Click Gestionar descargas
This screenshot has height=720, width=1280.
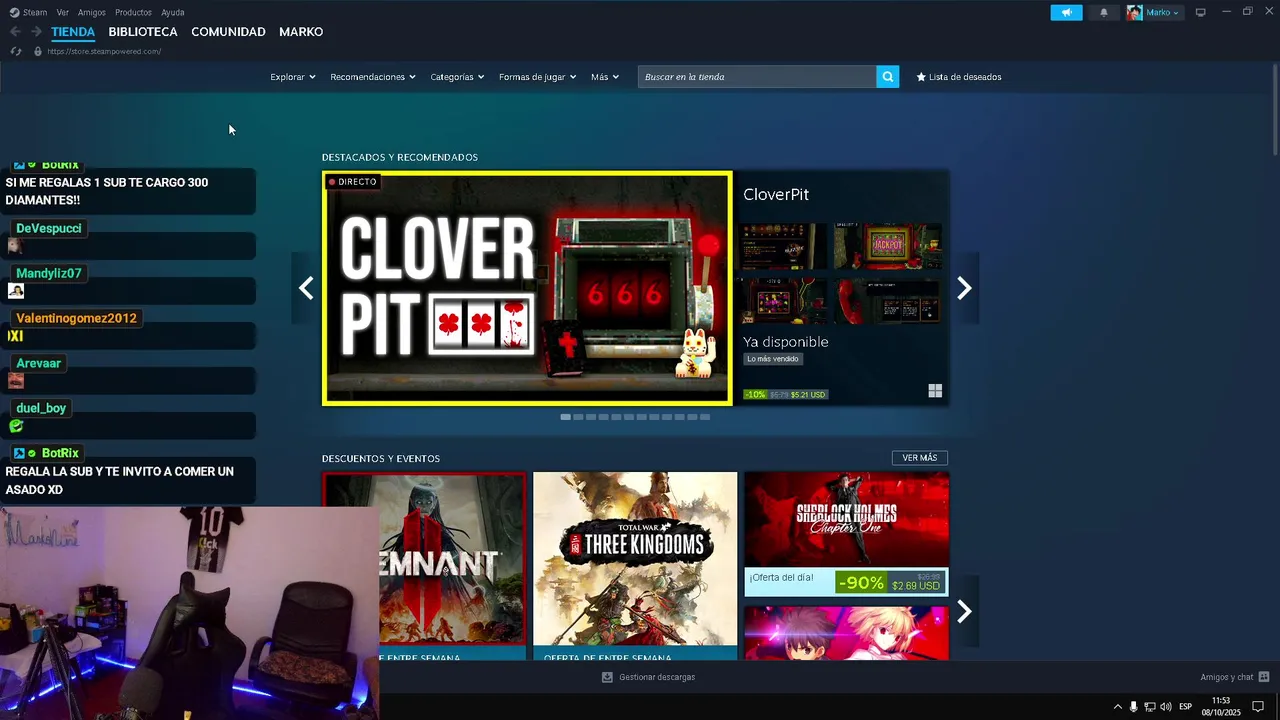coord(657,677)
